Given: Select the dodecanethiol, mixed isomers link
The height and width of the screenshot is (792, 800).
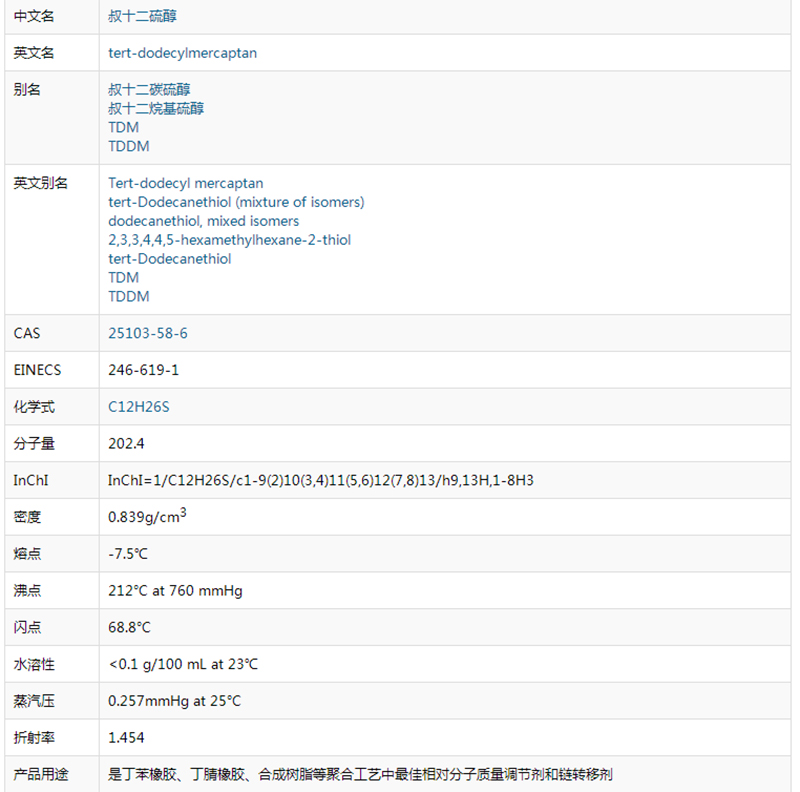Looking at the screenshot, I should 205,221.
